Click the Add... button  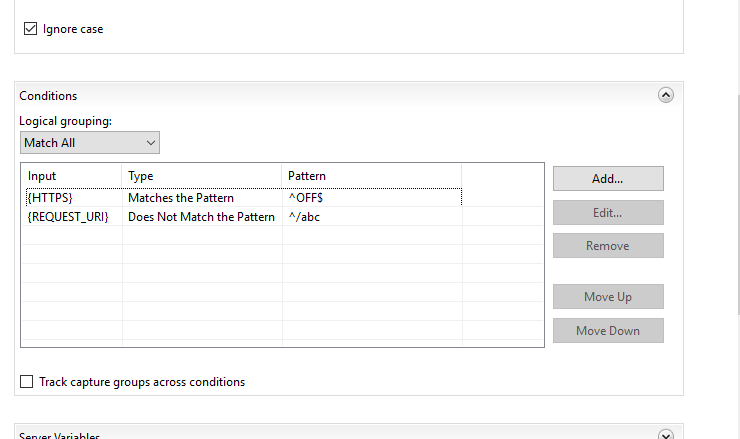click(607, 179)
